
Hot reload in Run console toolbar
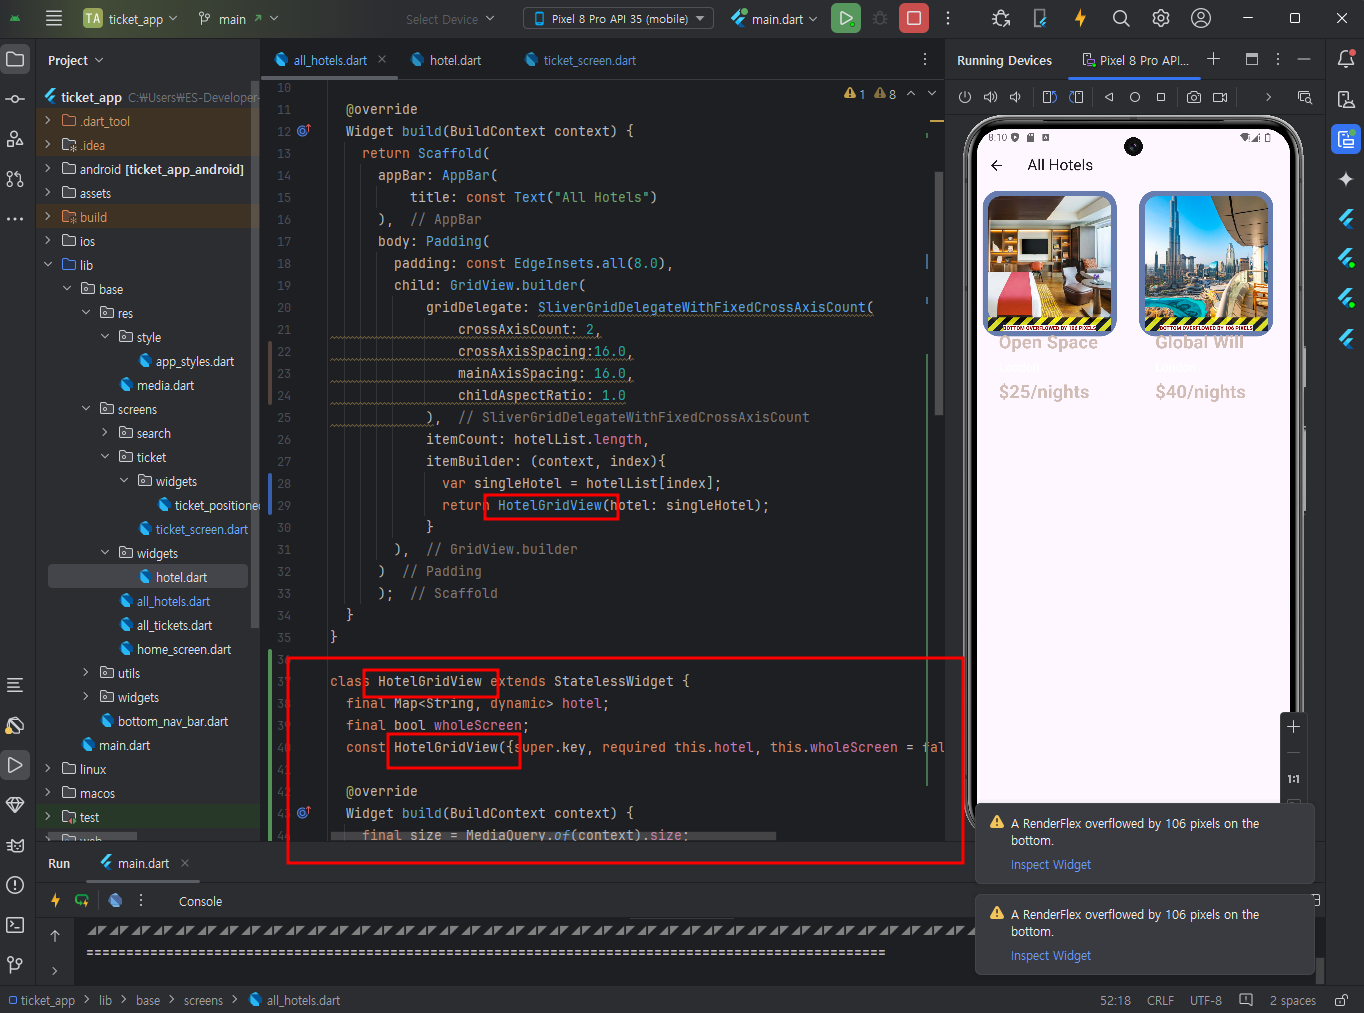[x=55, y=900]
